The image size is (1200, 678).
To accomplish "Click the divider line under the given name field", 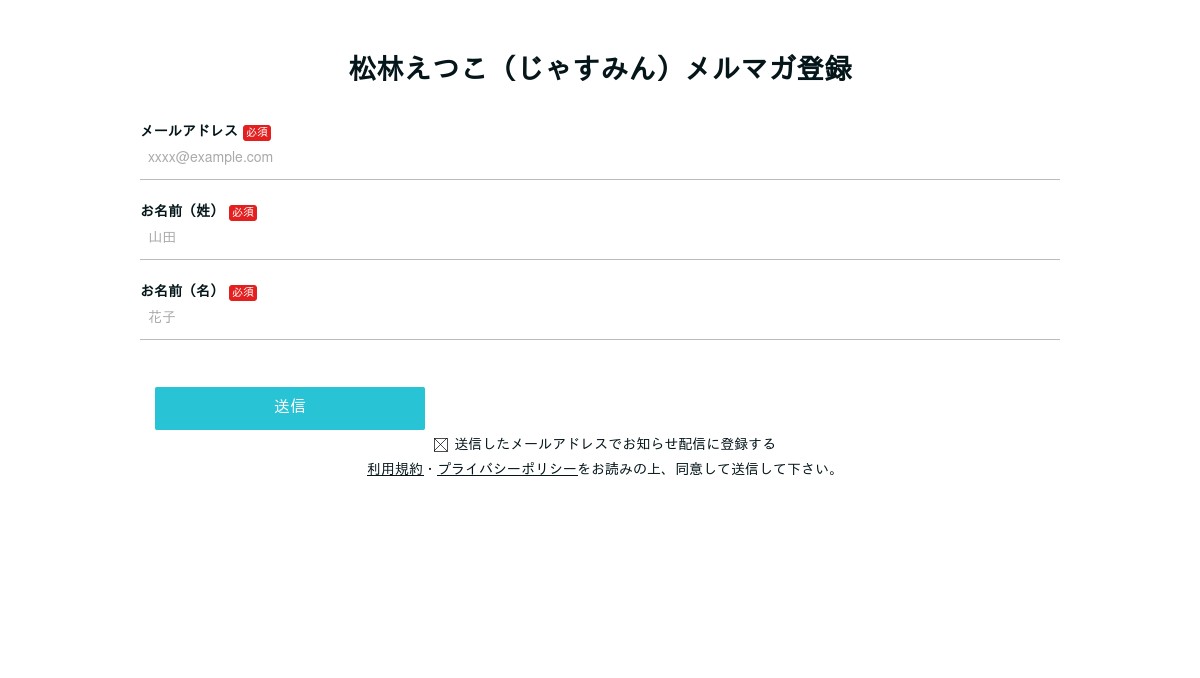I will [x=600, y=340].
